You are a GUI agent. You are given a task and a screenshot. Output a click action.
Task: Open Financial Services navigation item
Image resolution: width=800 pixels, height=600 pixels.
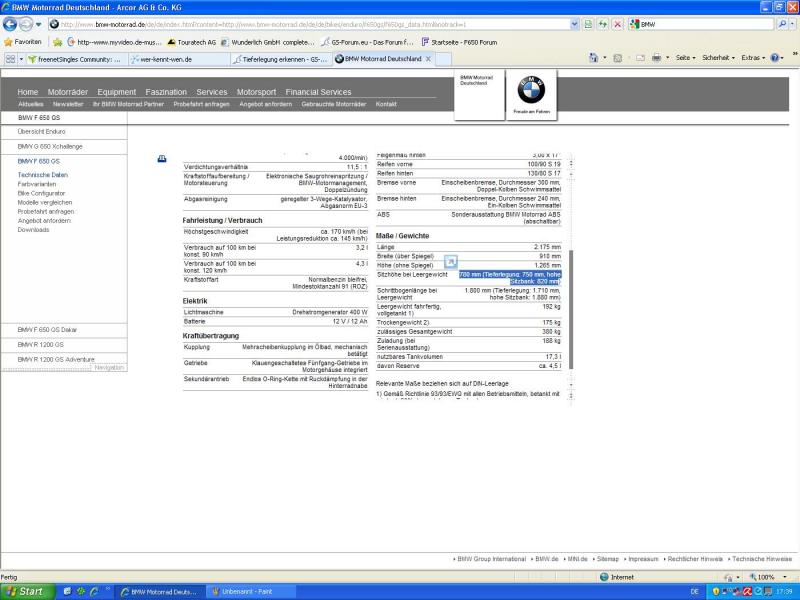tap(318, 92)
